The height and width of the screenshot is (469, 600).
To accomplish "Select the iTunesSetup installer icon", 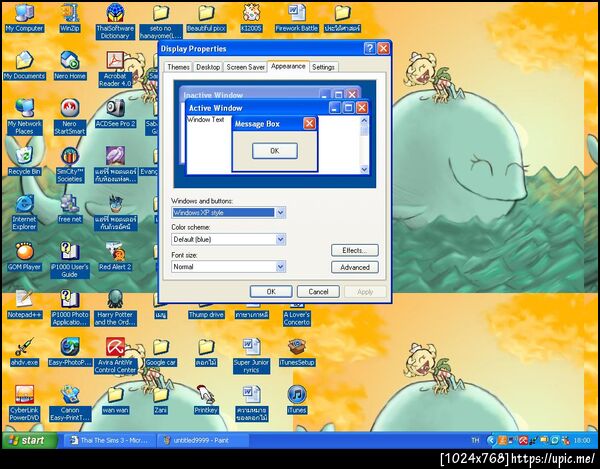I will pos(297,353).
